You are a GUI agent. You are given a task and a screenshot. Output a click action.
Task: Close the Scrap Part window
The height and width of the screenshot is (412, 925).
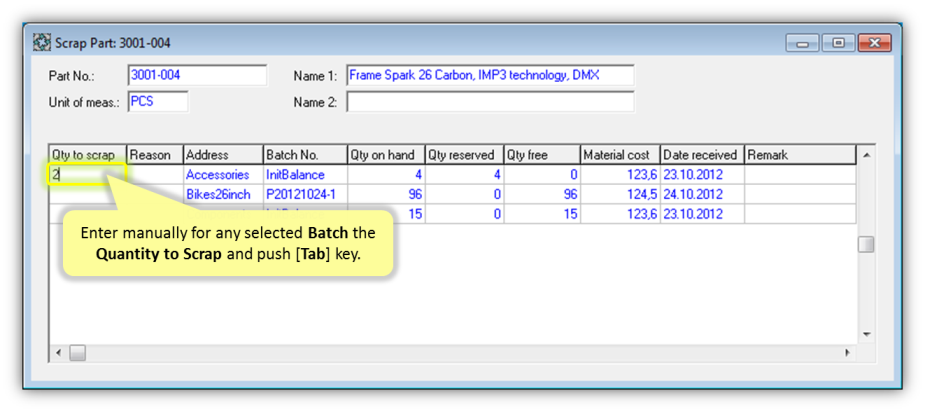(874, 43)
